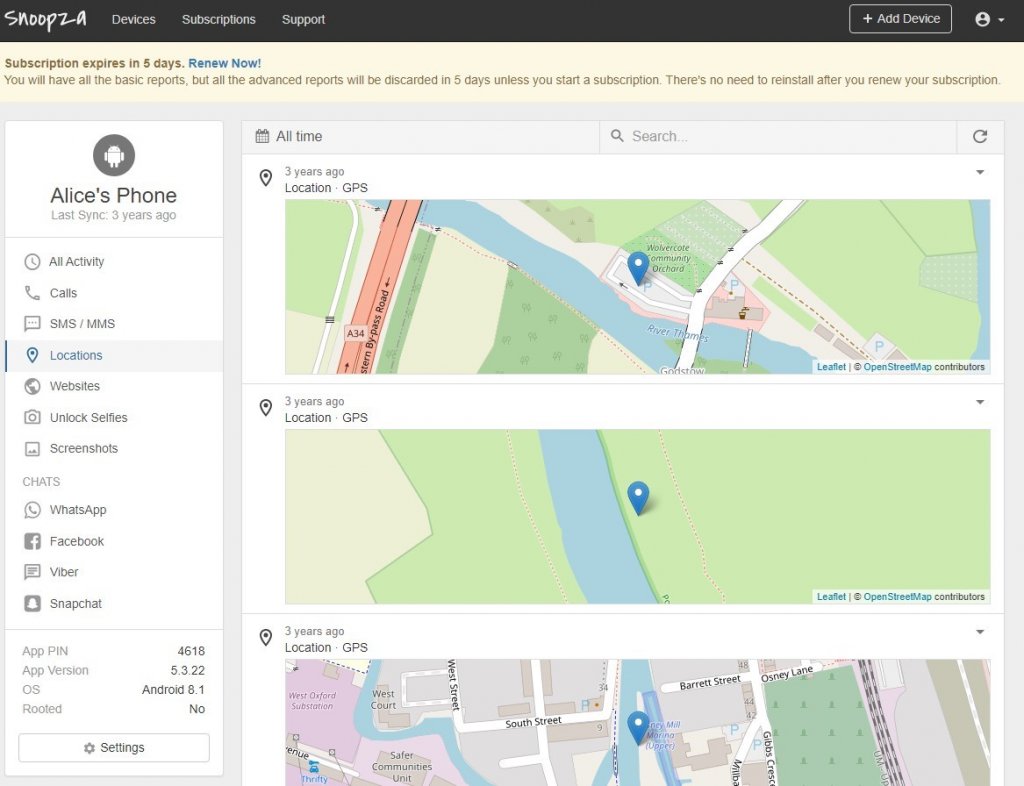Open the OpenStreetMap link on the first map
The height and width of the screenshot is (786, 1024).
point(897,367)
